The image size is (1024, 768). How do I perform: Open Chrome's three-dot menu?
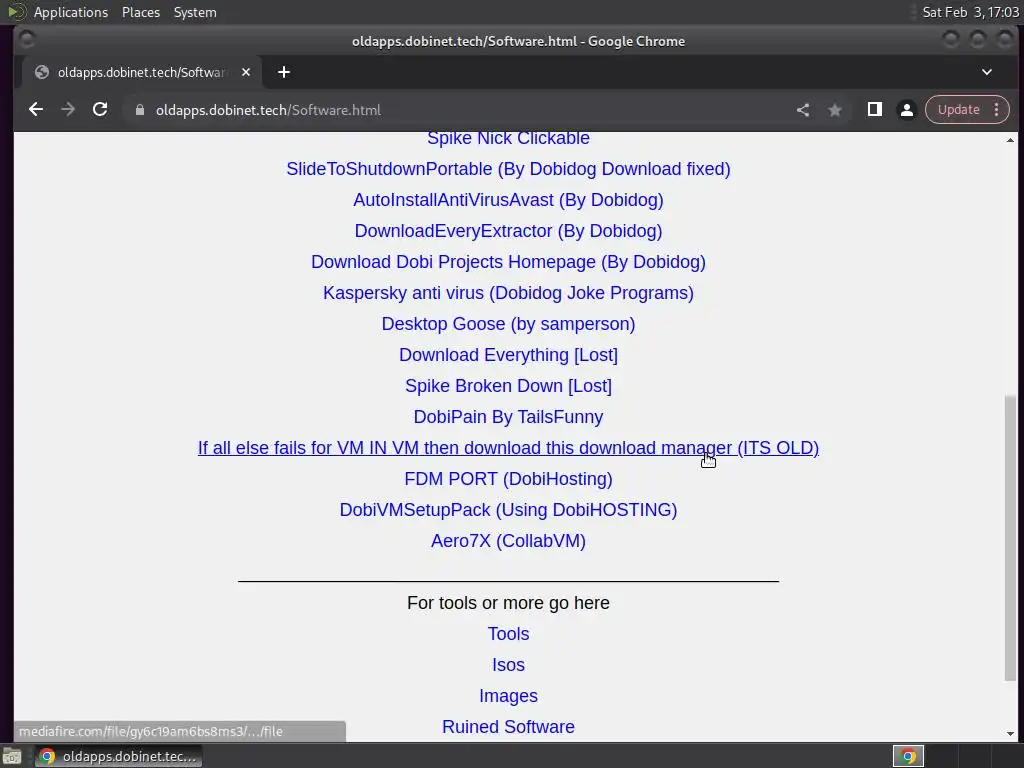click(x=996, y=110)
